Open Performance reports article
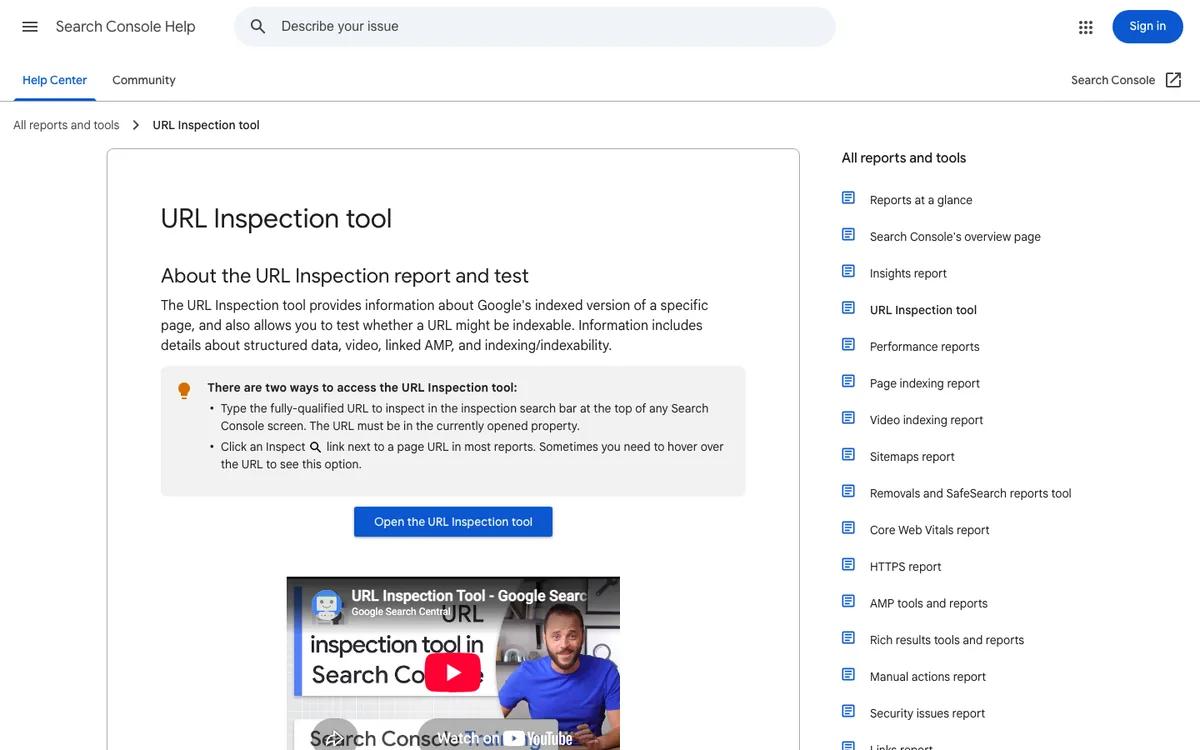Viewport: 1200px width, 750px height. tap(924, 347)
